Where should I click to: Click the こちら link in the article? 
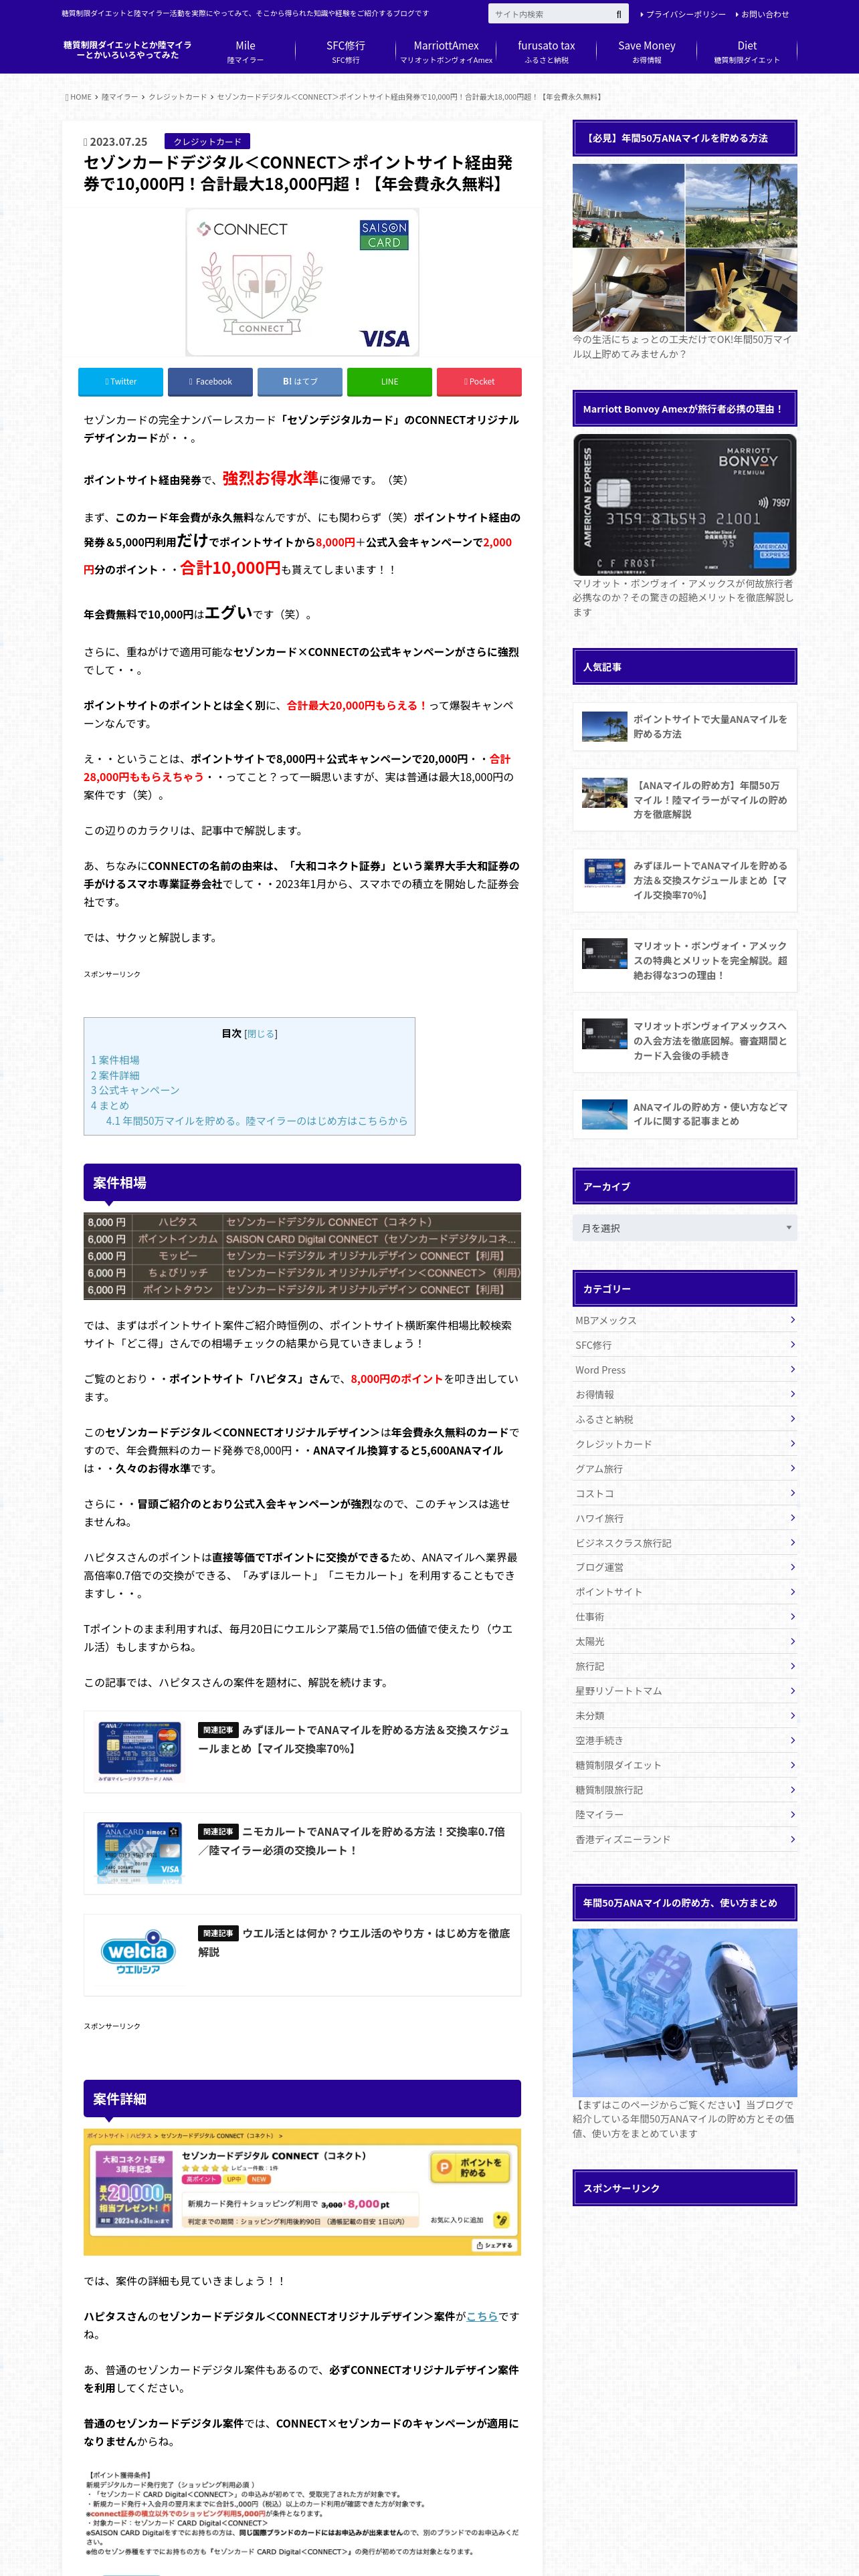click(481, 2316)
